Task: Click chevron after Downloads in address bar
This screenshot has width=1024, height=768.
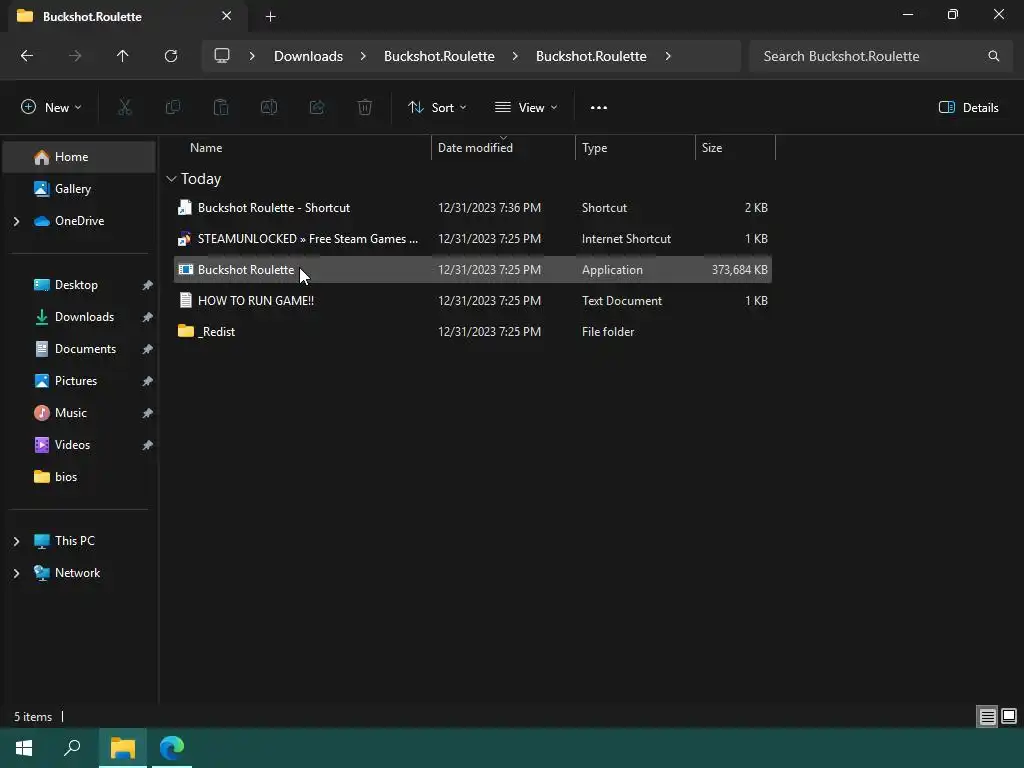Action: (x=363, y=56)
